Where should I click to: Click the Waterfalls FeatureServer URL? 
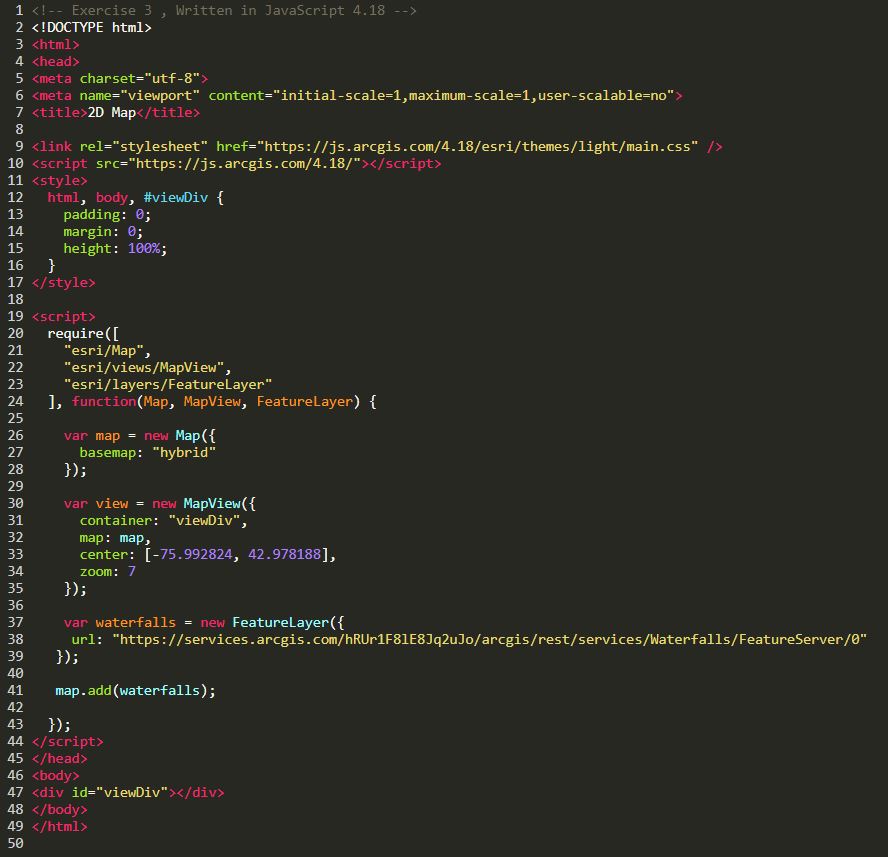click(x=489, y=639)
